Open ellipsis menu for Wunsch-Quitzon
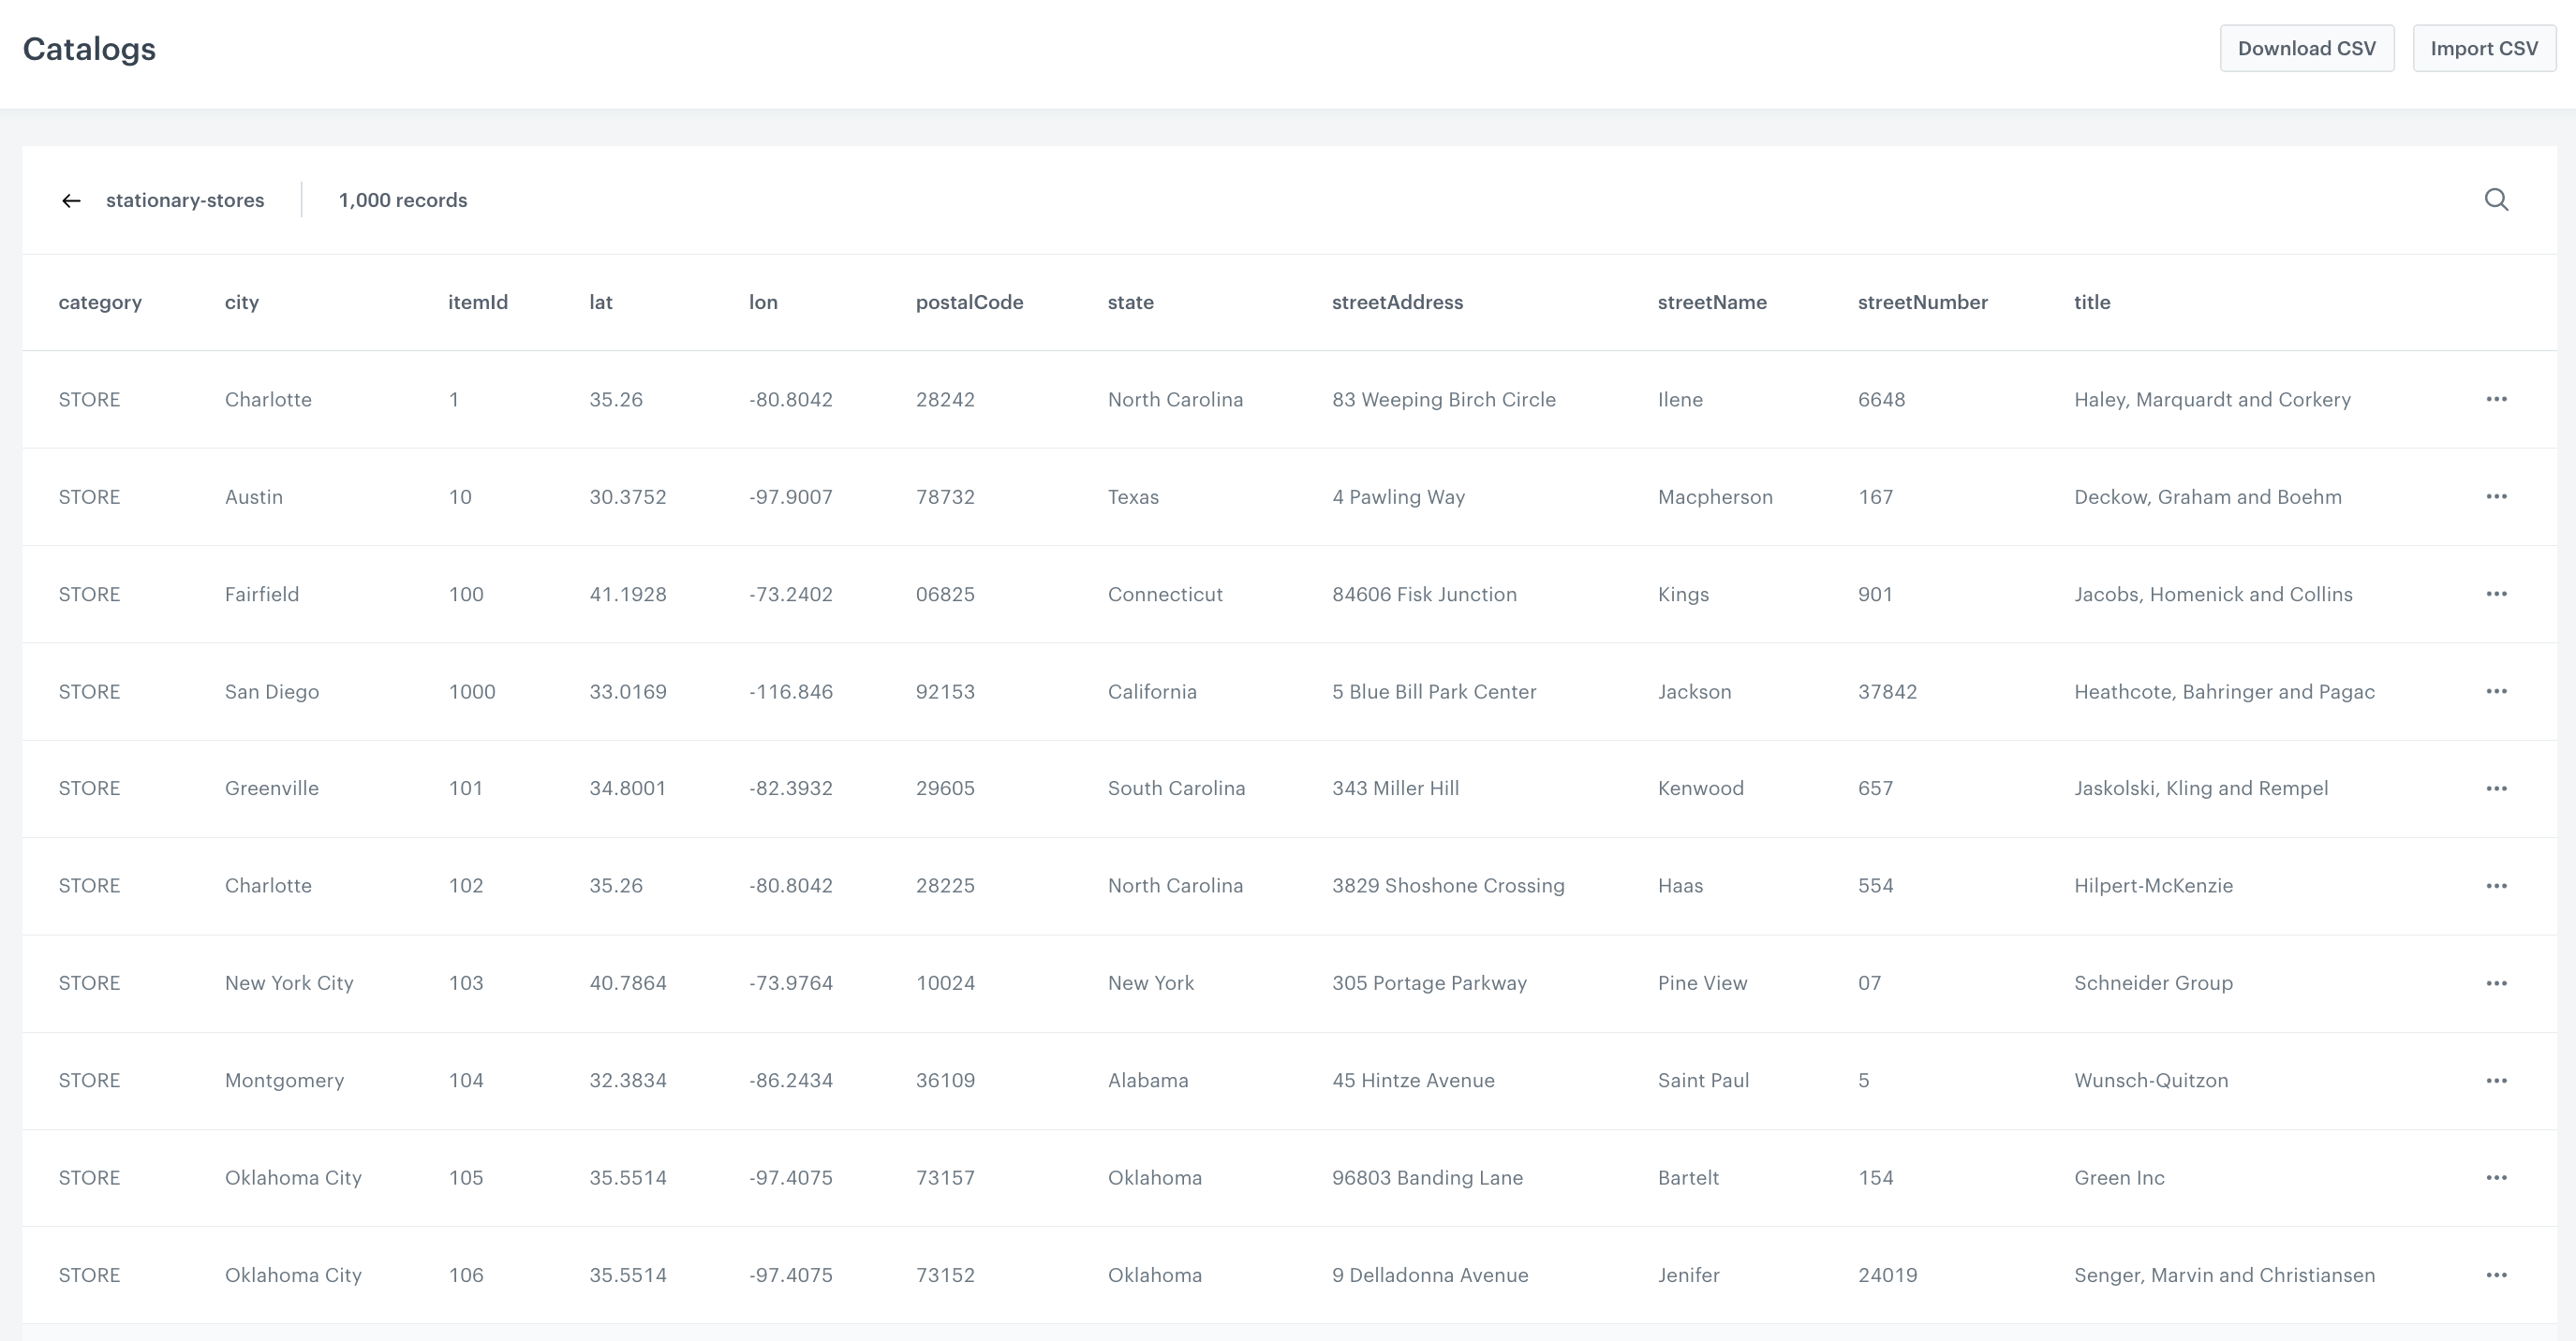This screenshot has height=1341, width=2576. coord(2496,1080)
